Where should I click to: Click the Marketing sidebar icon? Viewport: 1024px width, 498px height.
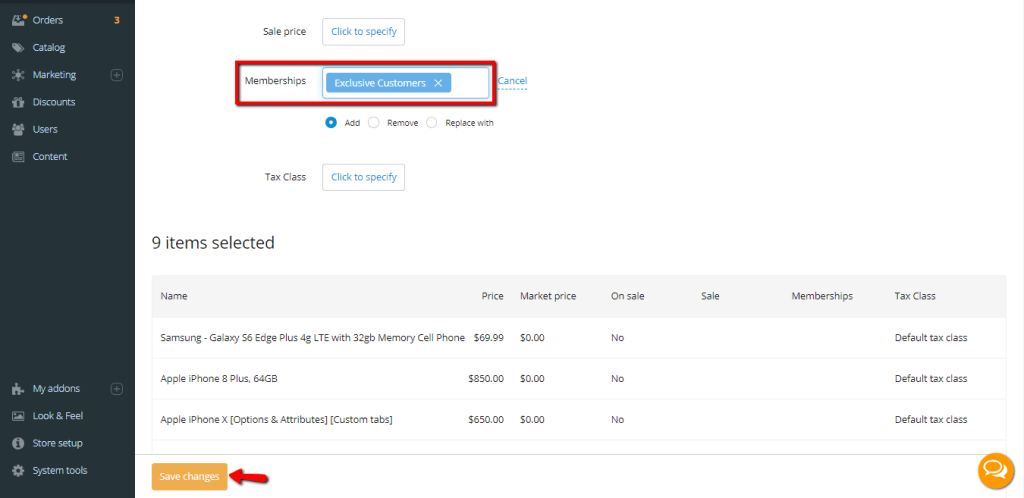coord(18,75)
